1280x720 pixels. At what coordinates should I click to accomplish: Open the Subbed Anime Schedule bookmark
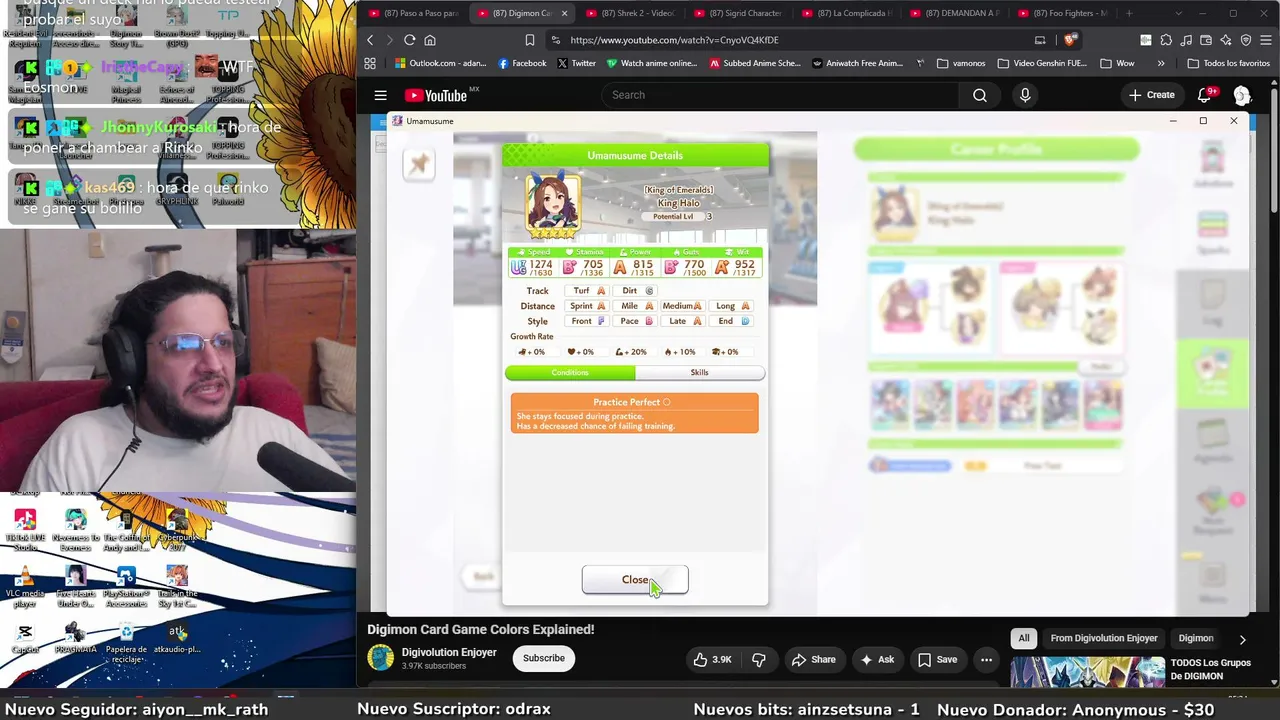tap(755, 63)
